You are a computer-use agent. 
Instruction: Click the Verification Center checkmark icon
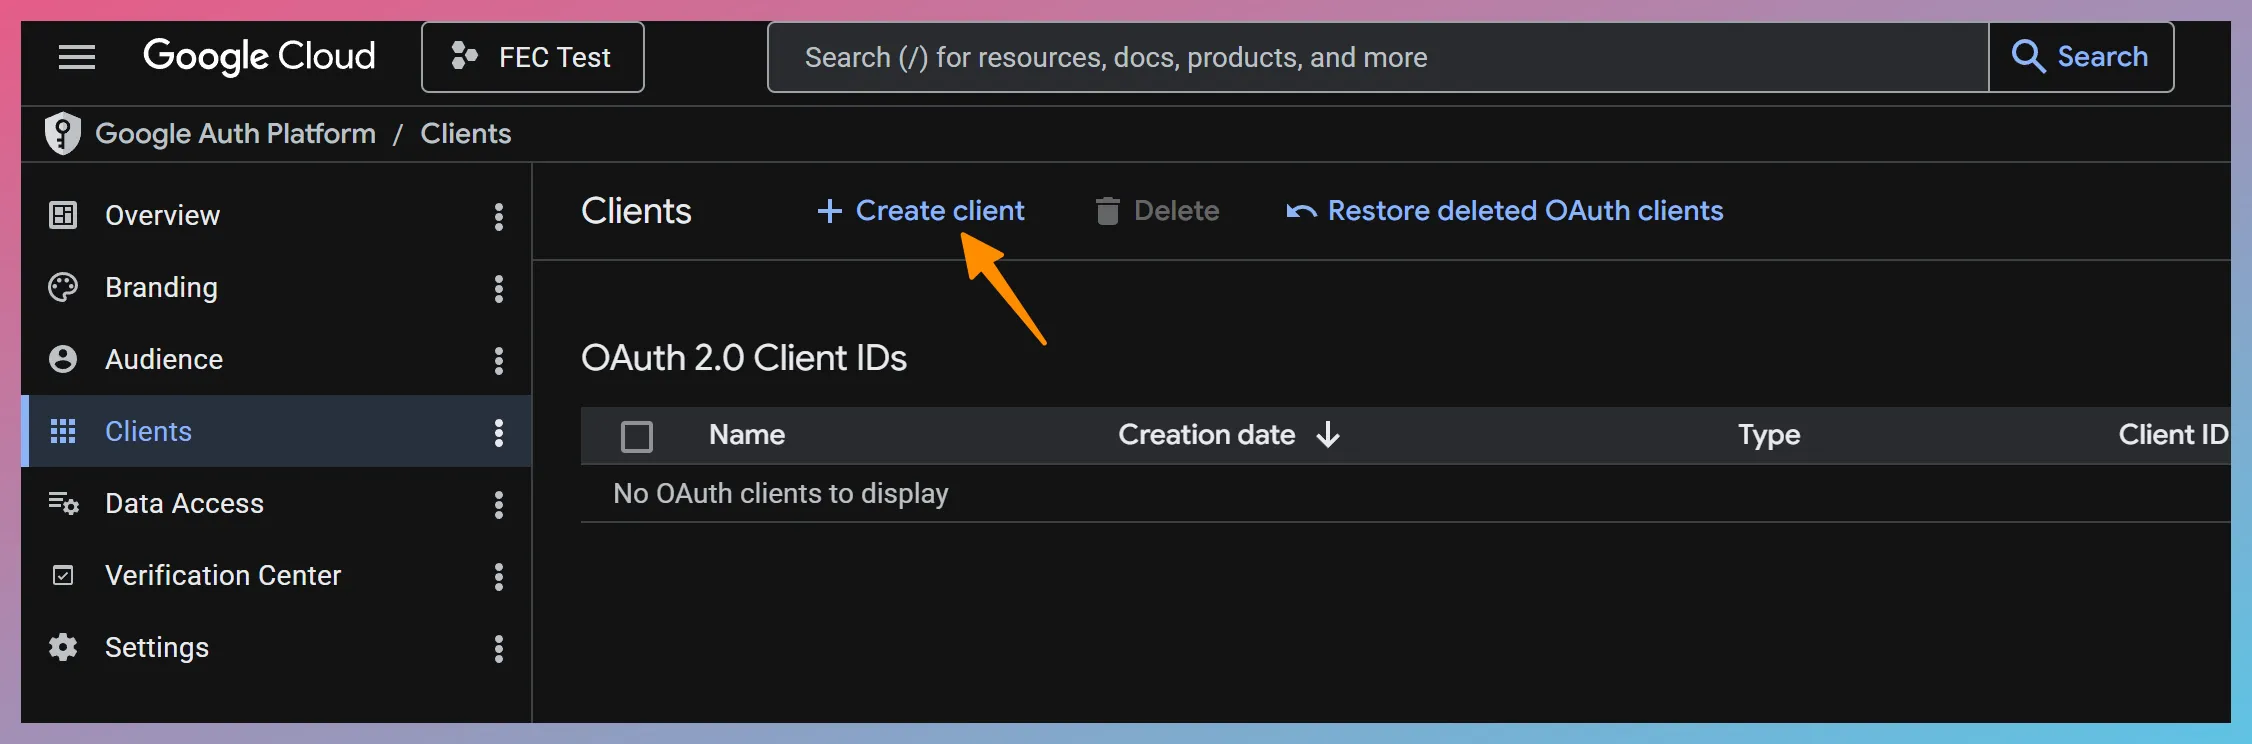63,575
